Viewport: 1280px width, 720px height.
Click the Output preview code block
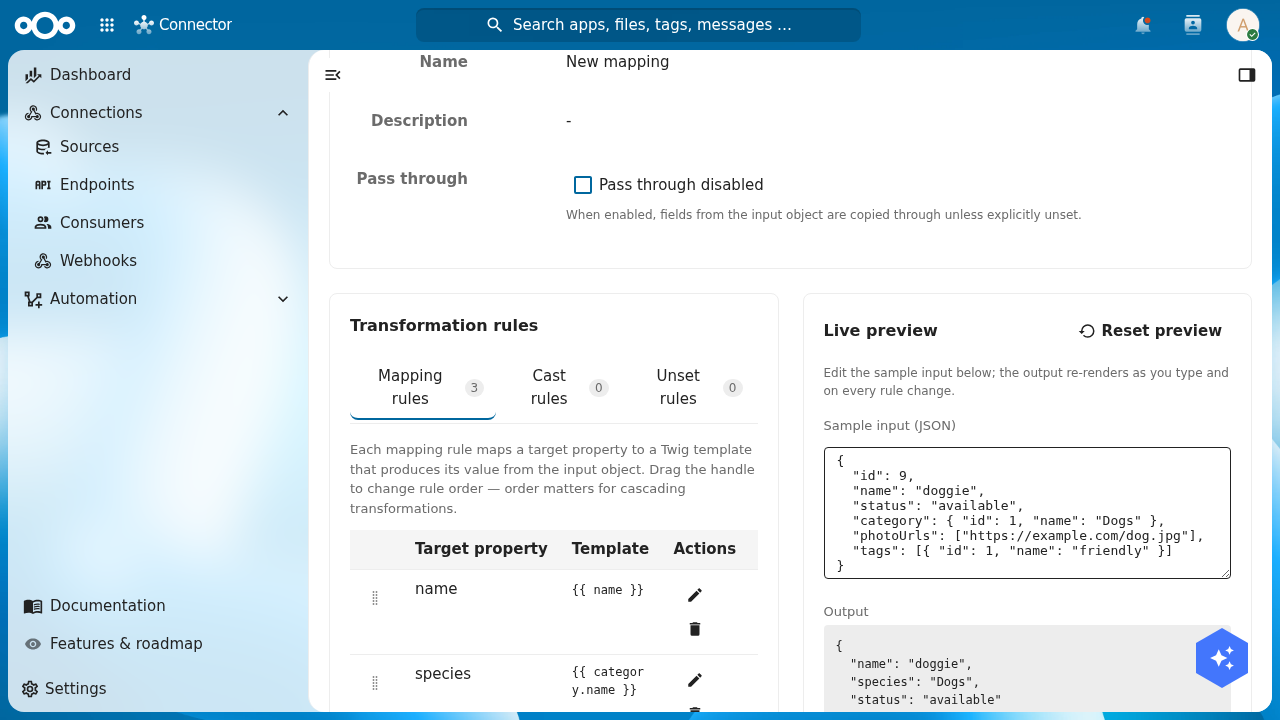click(x=1027, y=669)
